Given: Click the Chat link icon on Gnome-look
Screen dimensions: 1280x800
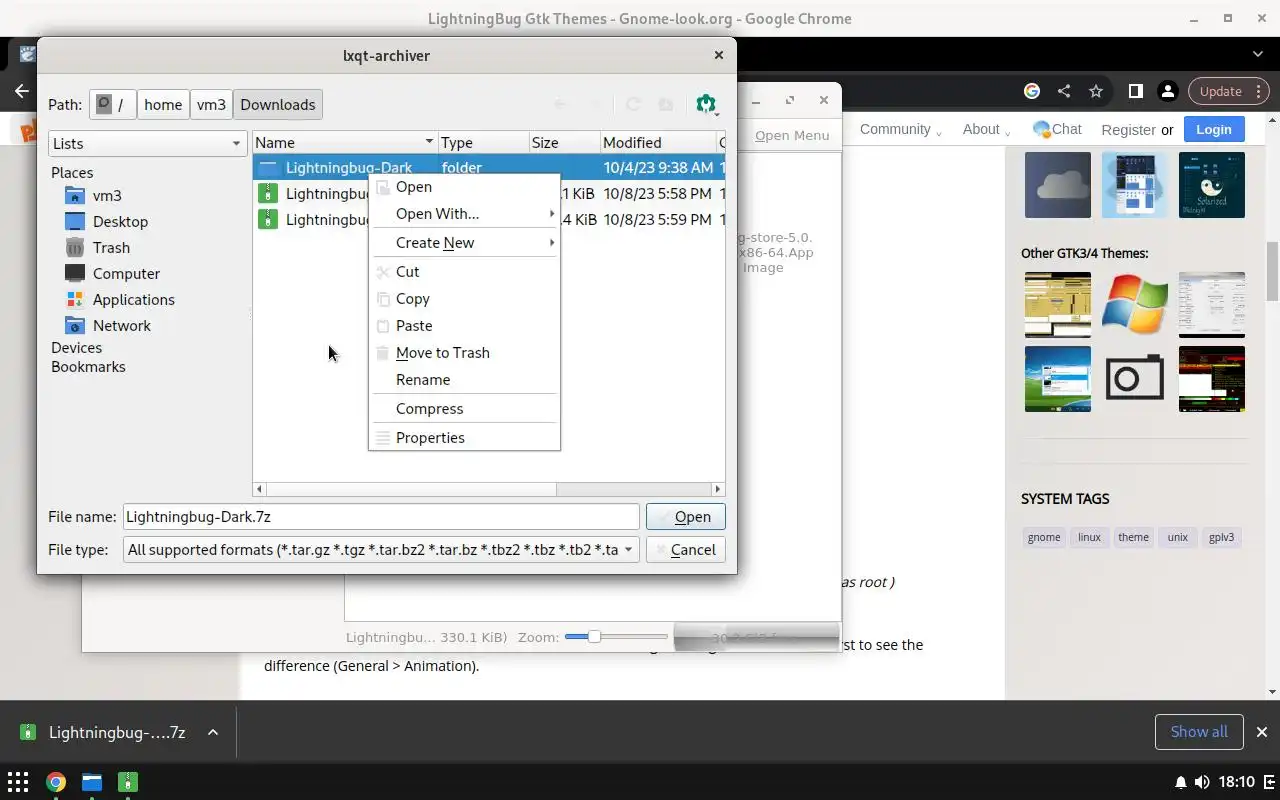Looking at the screenshot, I should 1042,129.
